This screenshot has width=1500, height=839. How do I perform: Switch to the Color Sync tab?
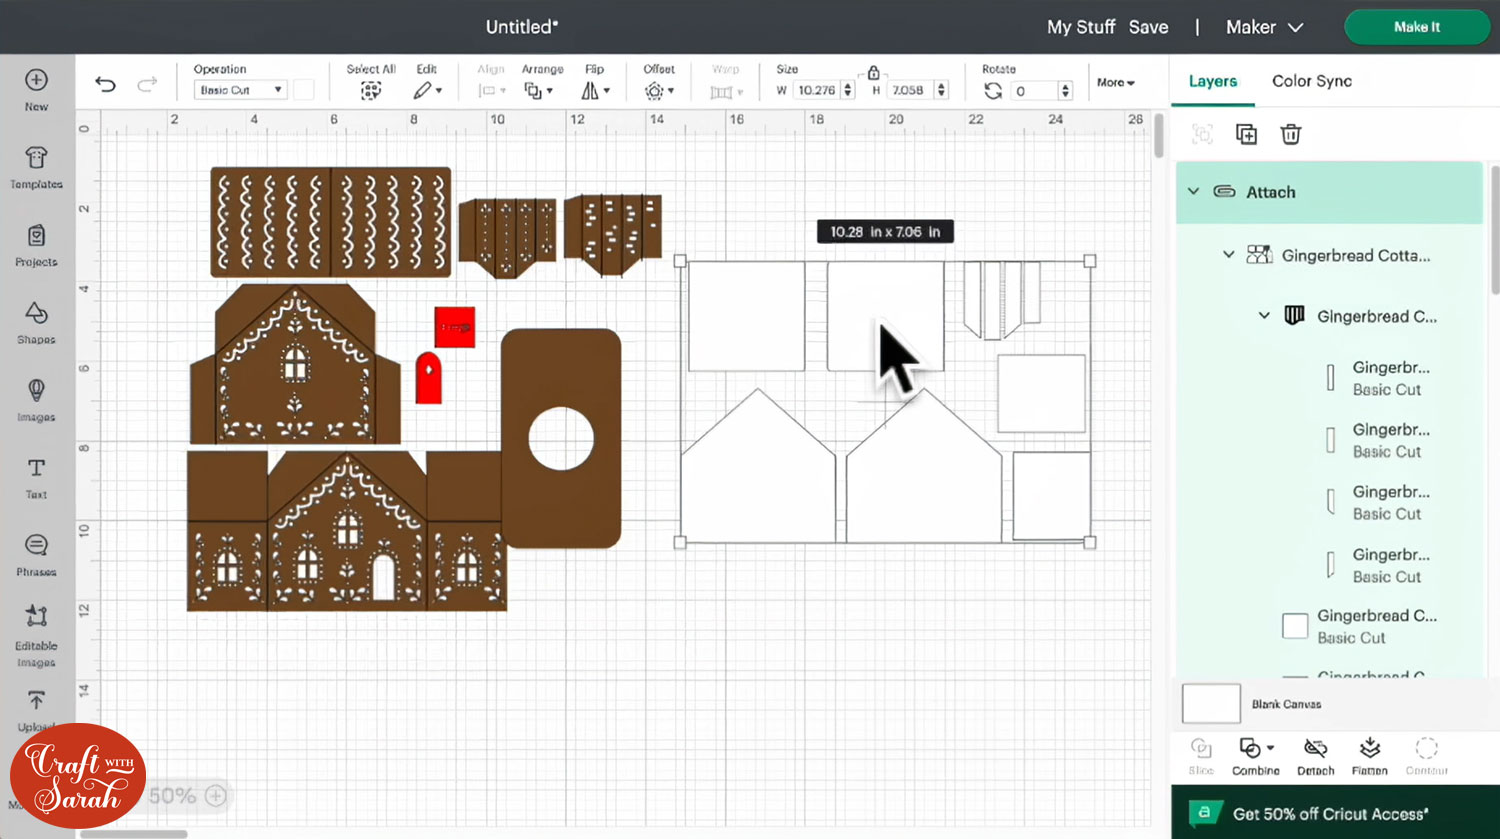coord(1311,81)
